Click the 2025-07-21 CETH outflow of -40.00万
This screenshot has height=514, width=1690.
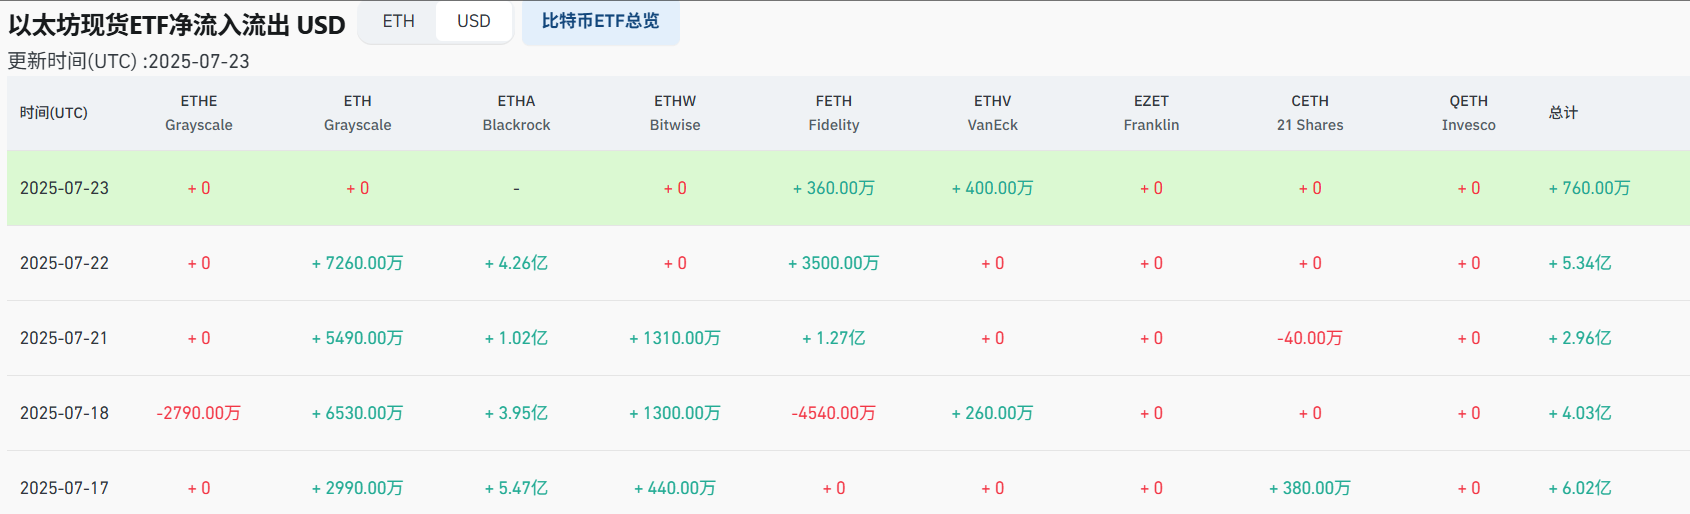click(x=1310, y=338)
